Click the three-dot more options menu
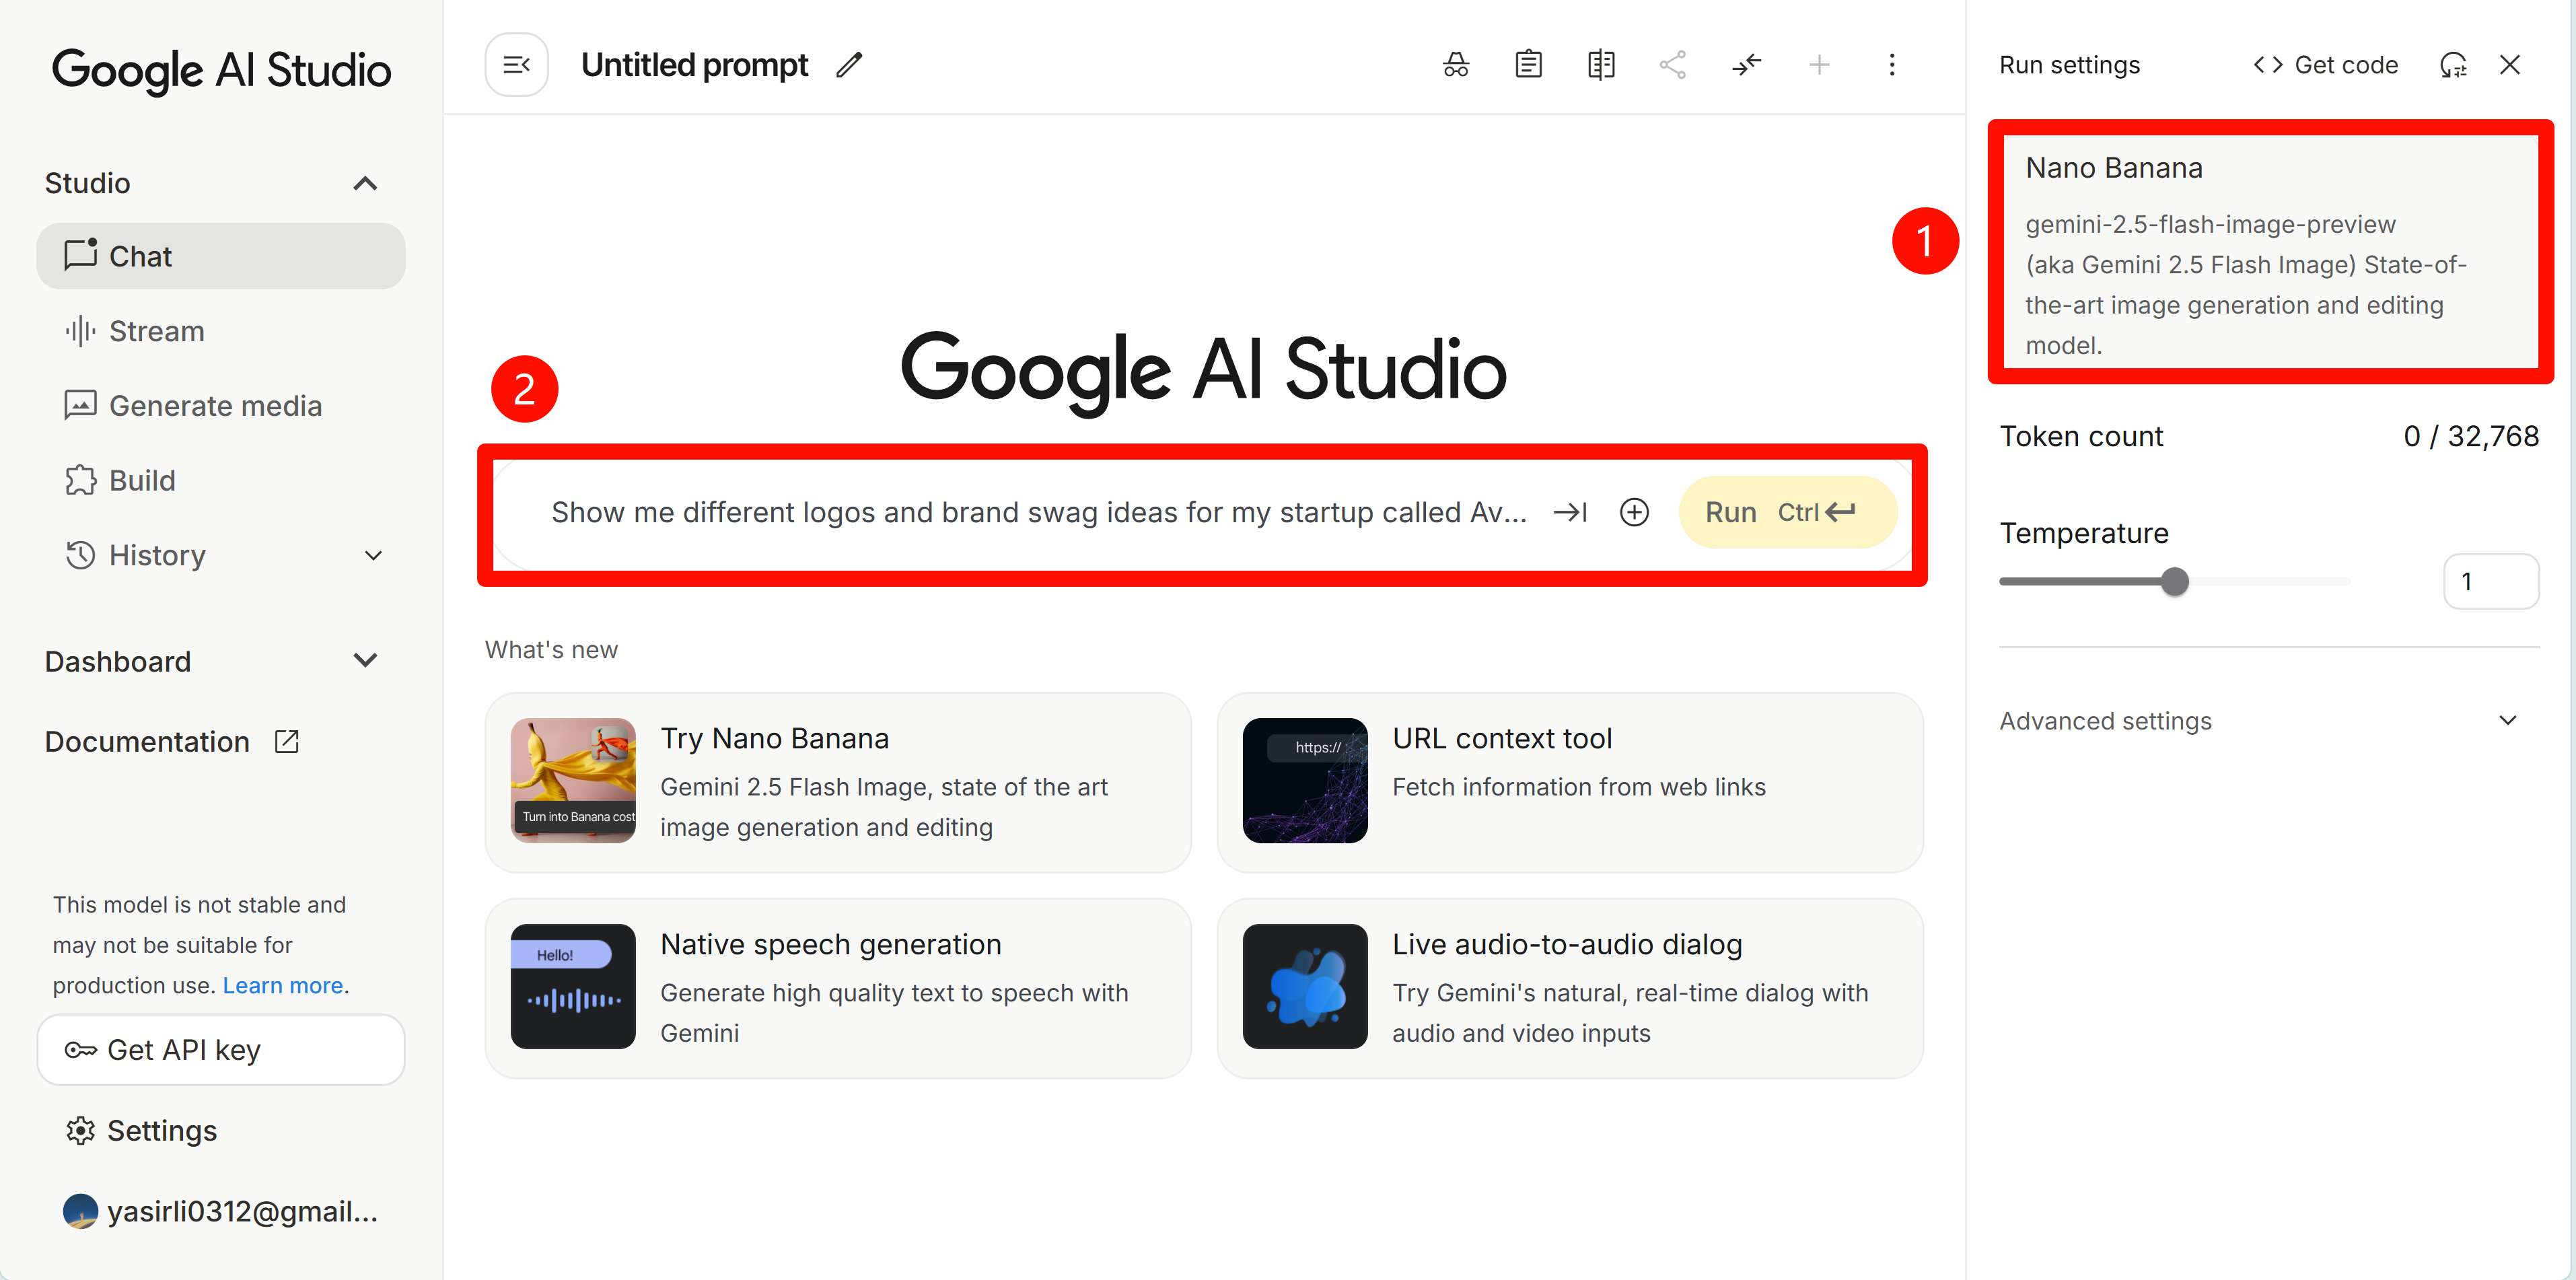 1891,65
